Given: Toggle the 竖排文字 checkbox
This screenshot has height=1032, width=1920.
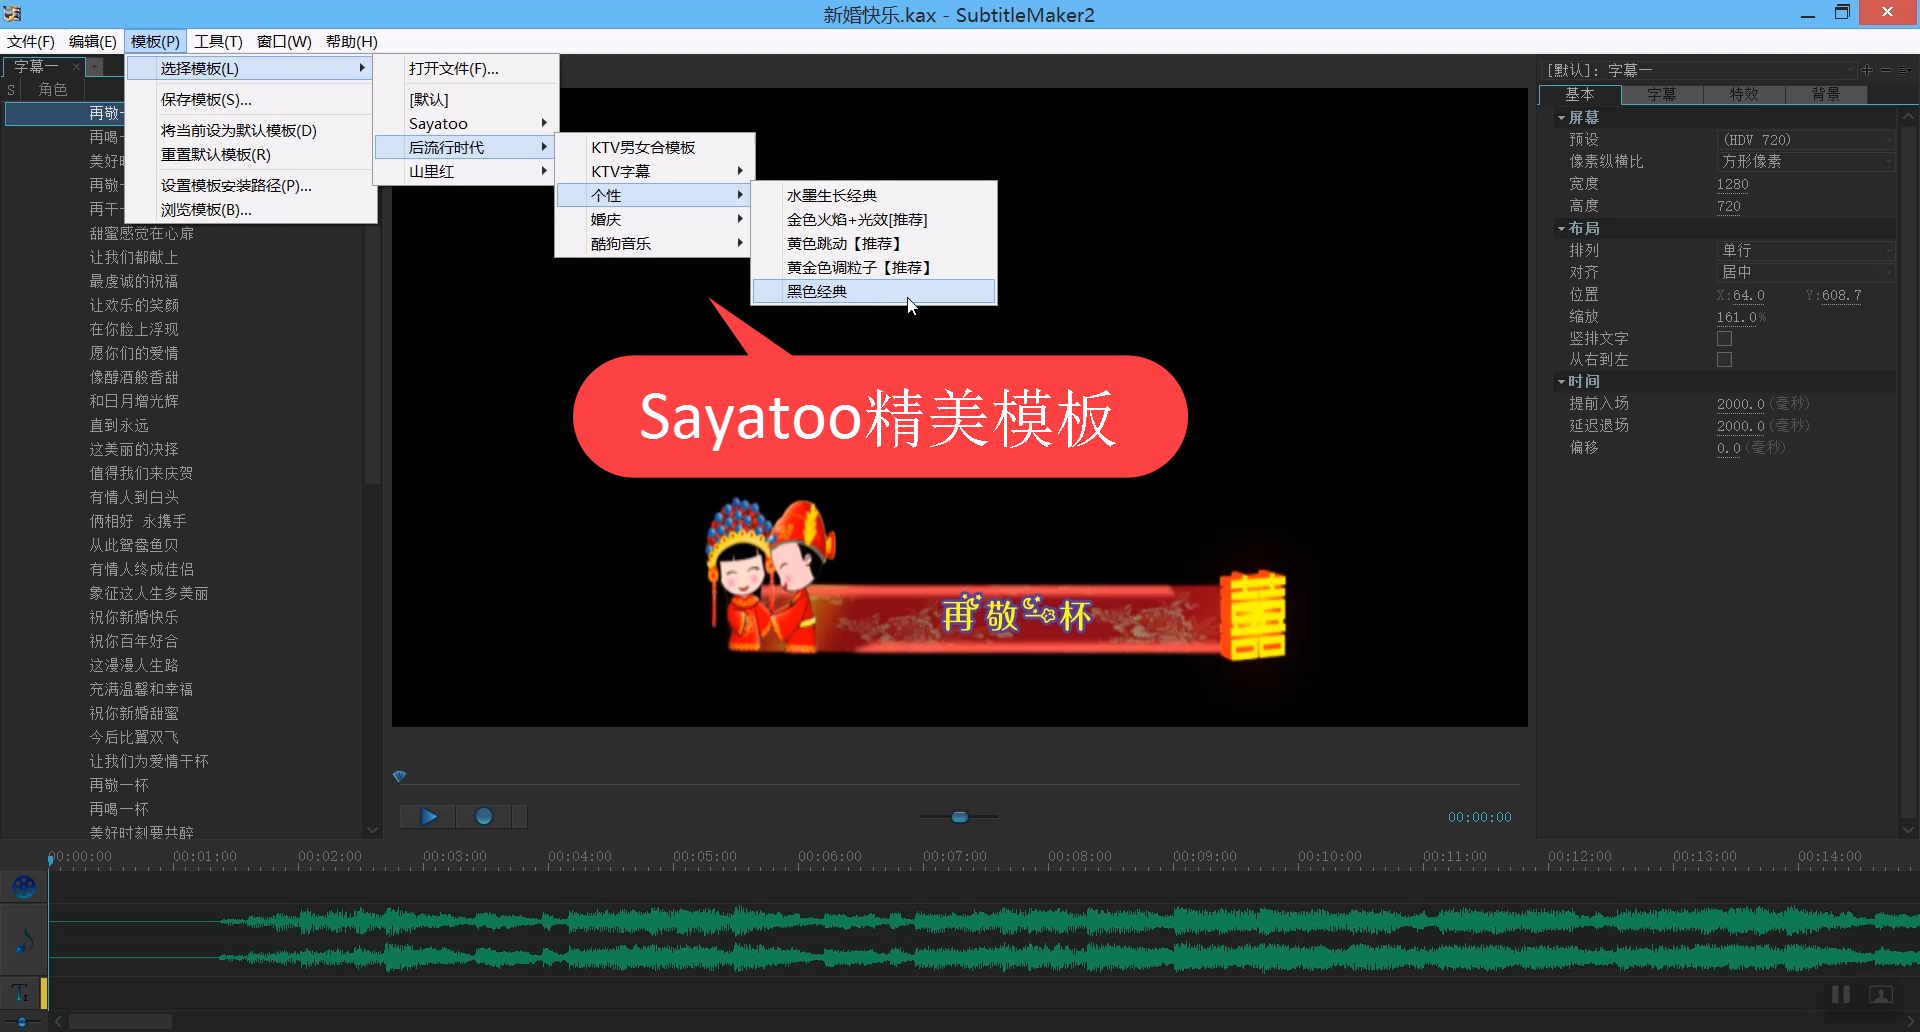Looking at the screenshot, I should pyautogui.click(x=1724, y=339).
